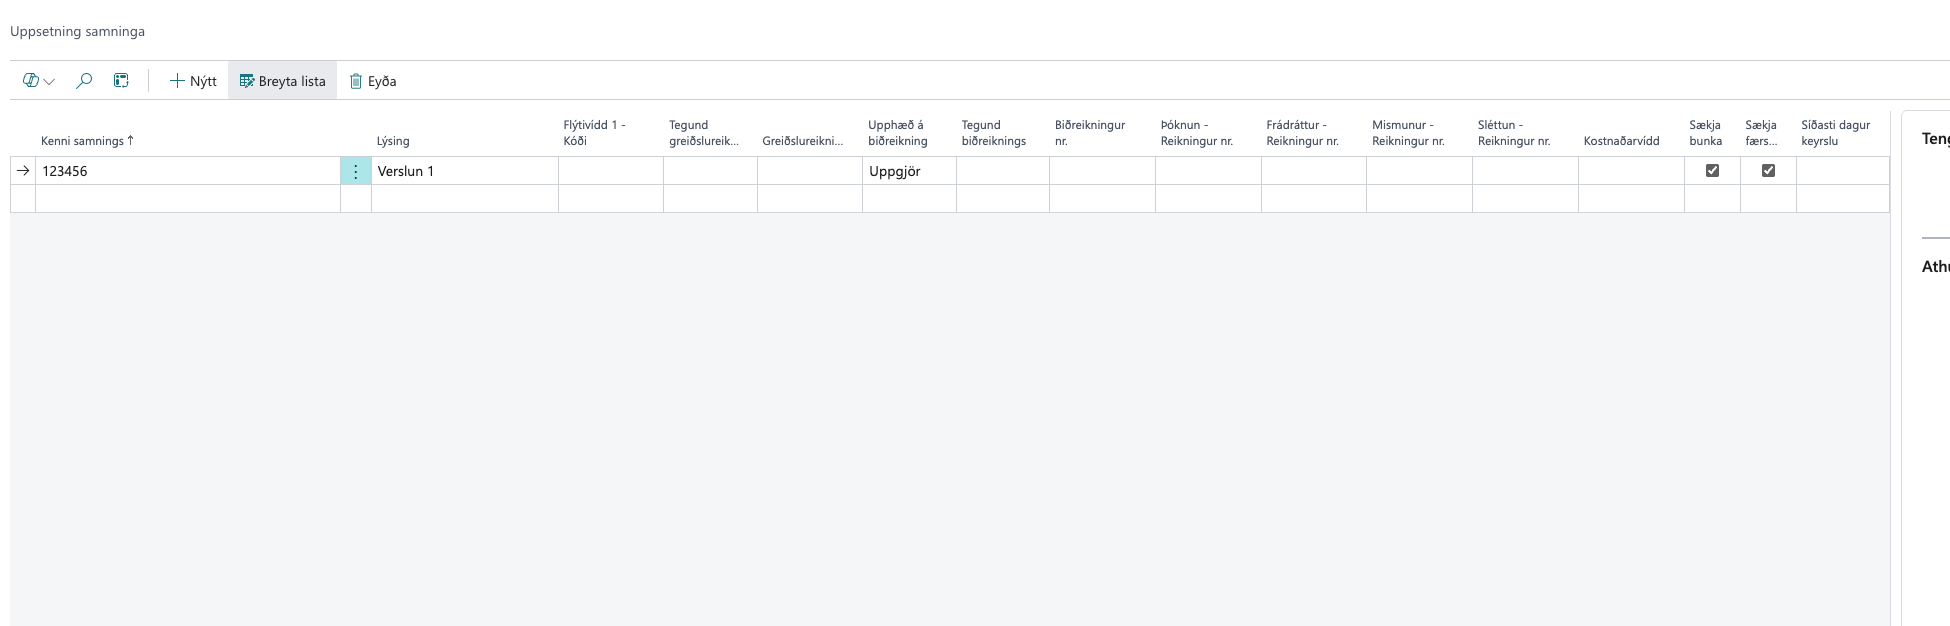This screenshot has height=626, width=1950.
Task: Click the search magnifier icon
Action: coord(85,81)
